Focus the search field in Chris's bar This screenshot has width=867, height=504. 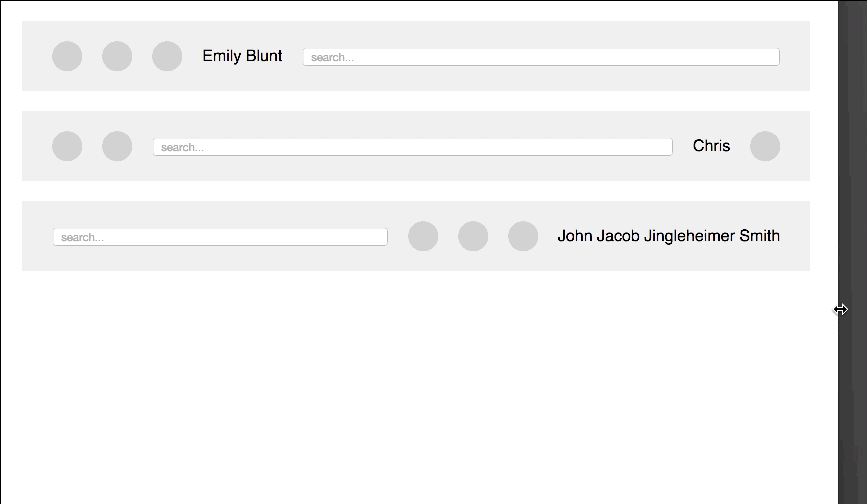pyautogui.click(x=412, y=147)
